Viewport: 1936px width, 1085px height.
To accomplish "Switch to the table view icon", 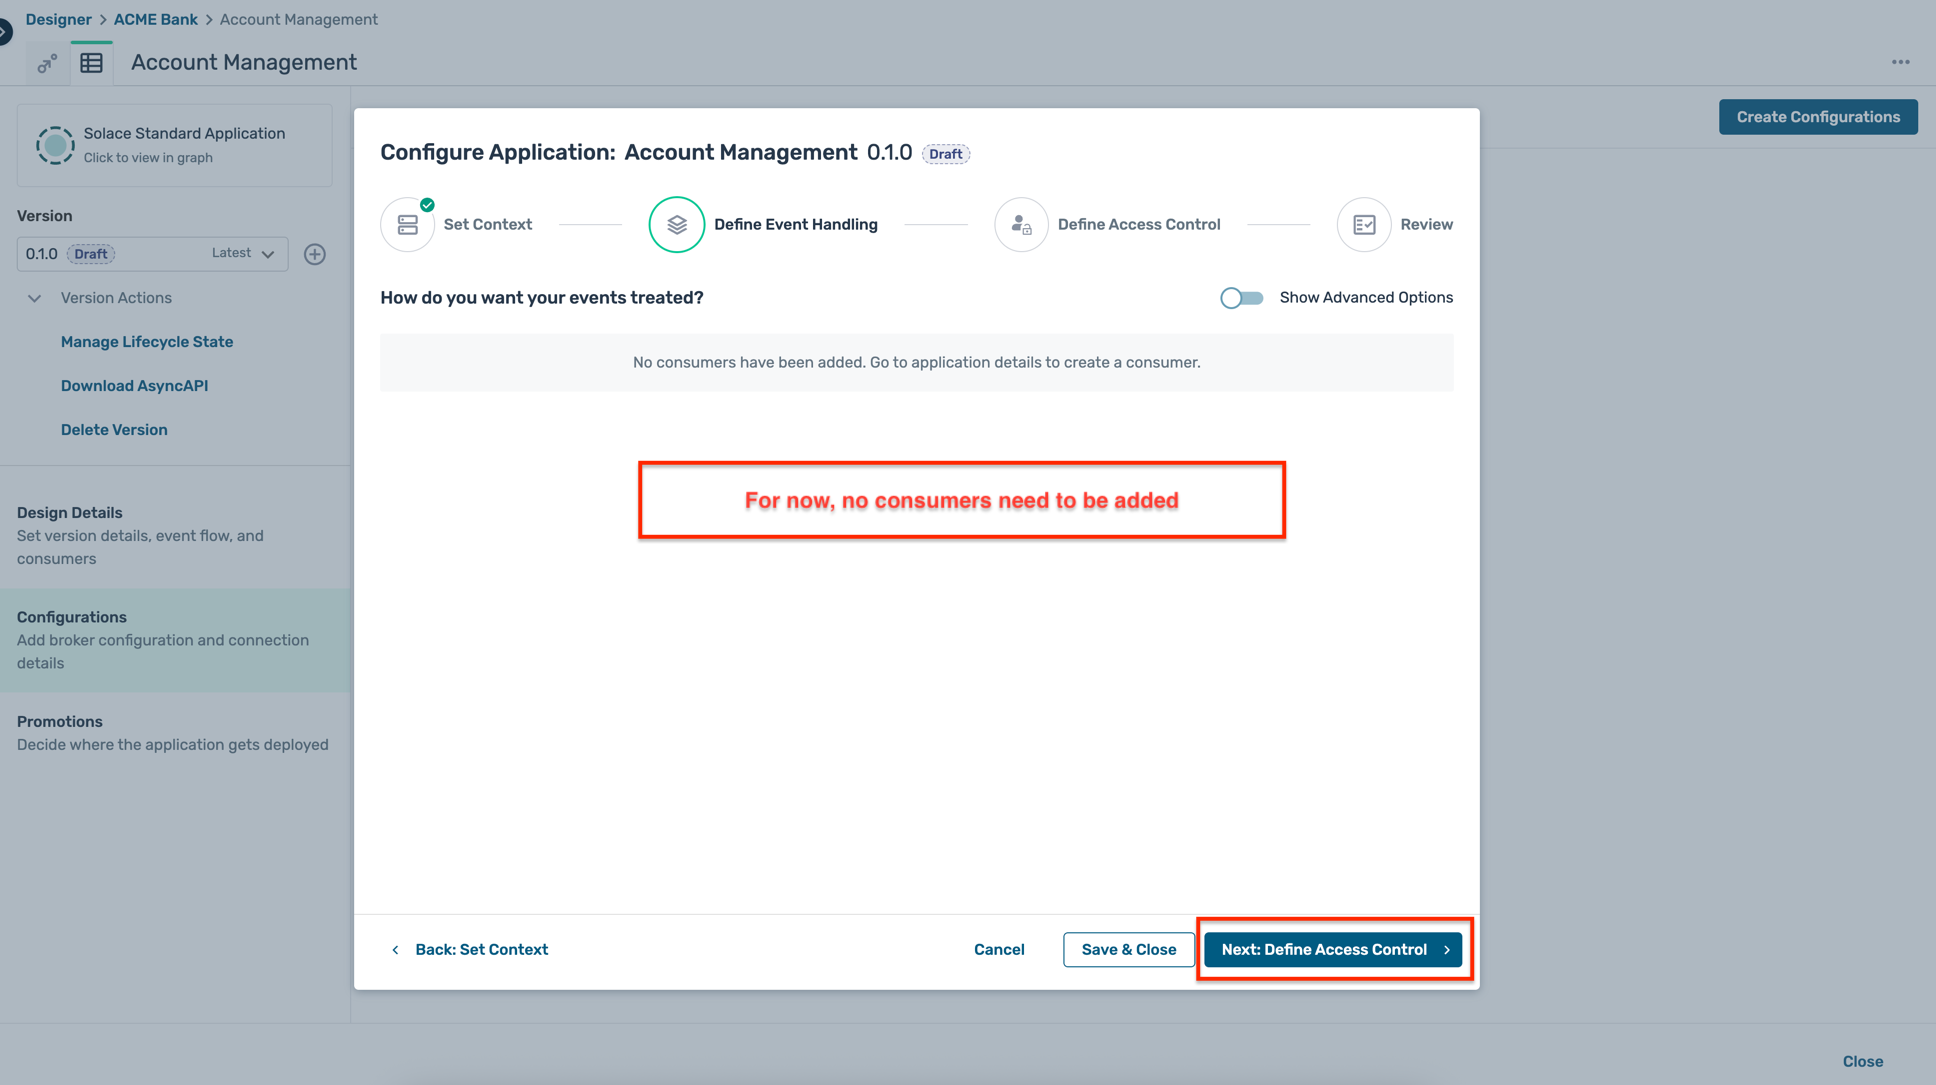I will [92, 63].
